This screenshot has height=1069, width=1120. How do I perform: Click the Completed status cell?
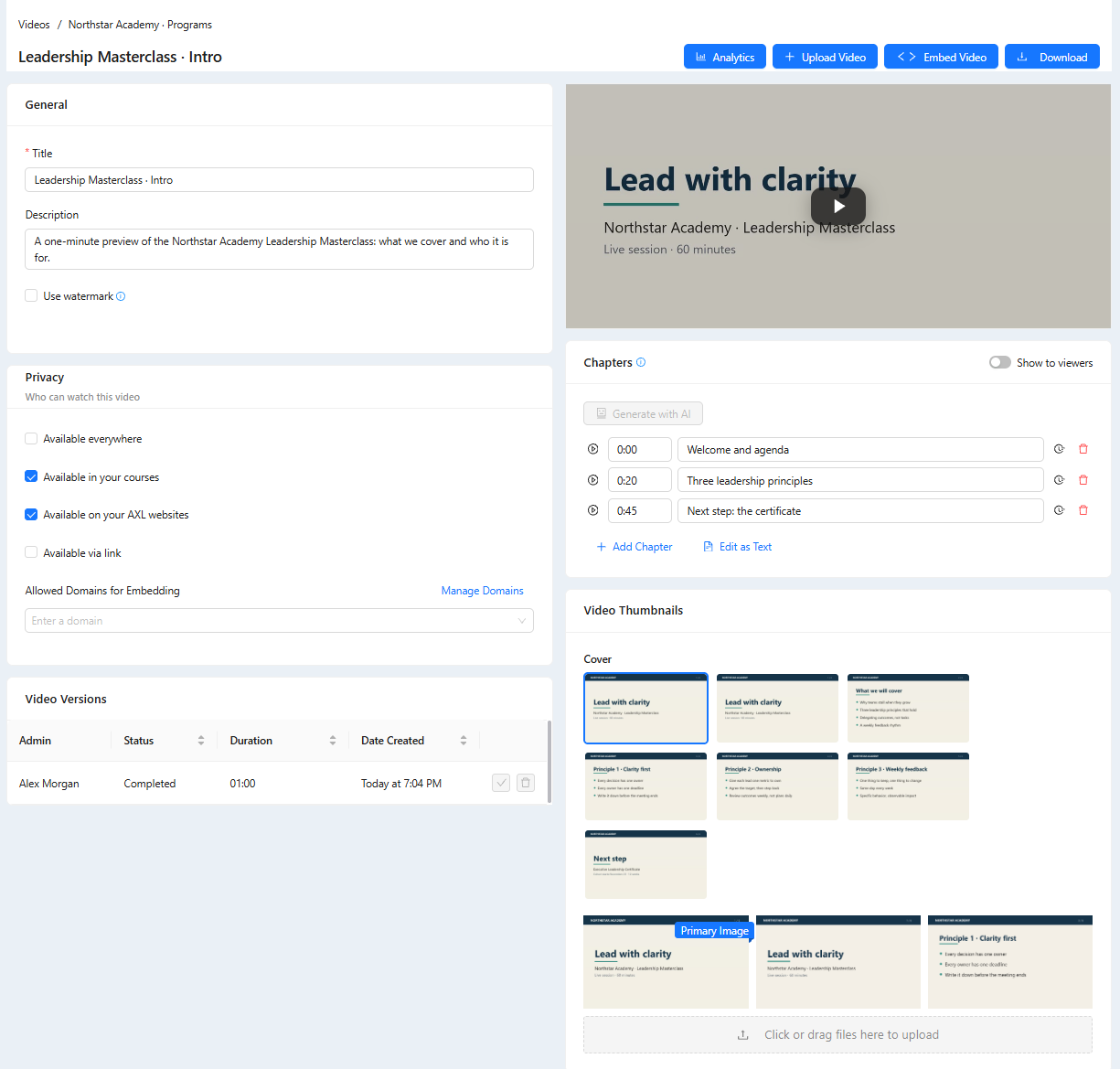point(149,783)
